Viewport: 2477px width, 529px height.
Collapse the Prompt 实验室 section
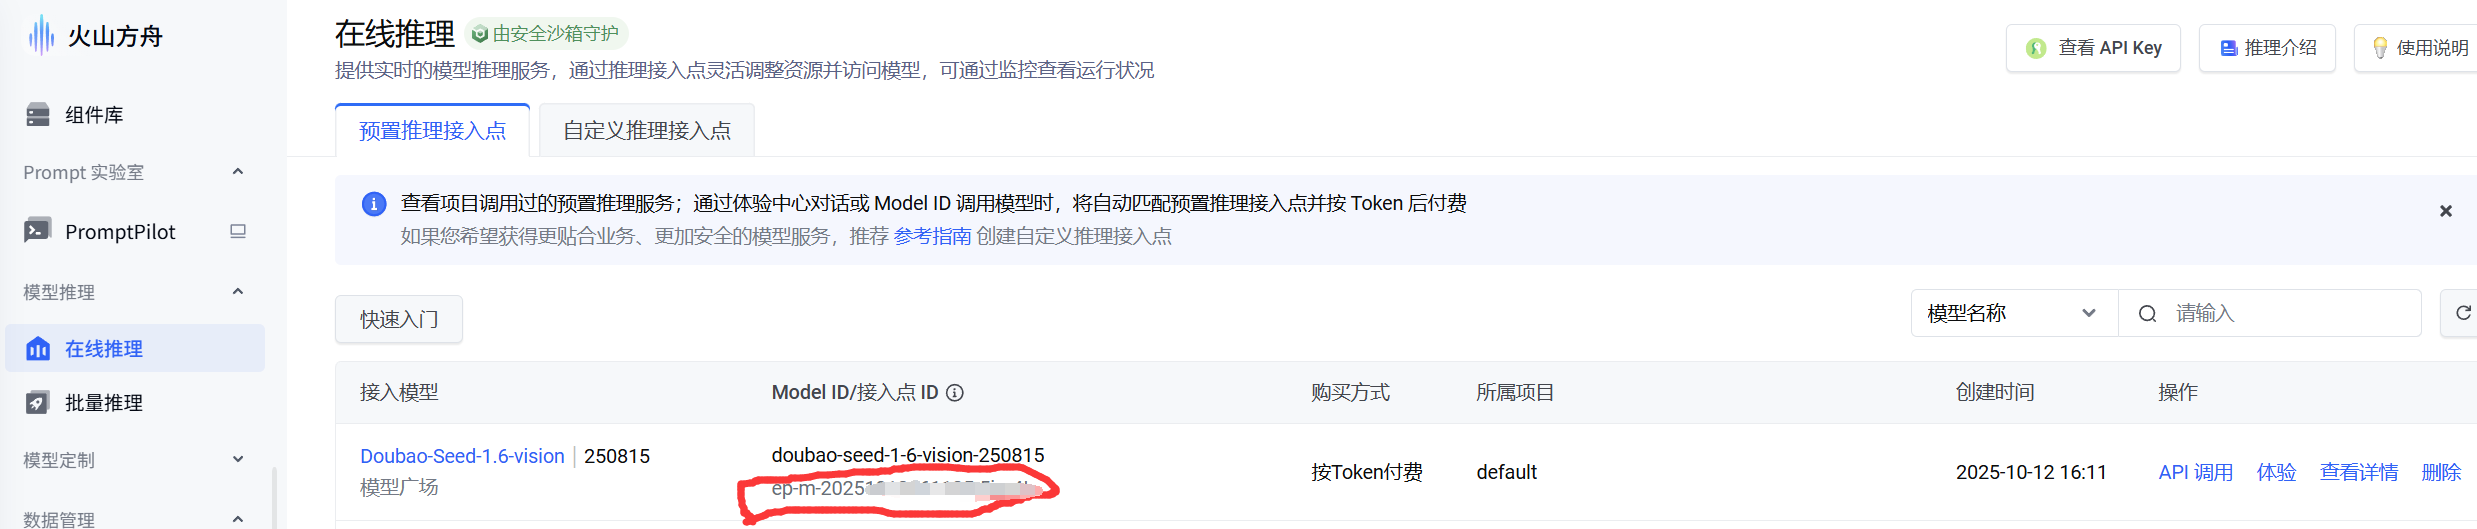(x=238, y=172)
